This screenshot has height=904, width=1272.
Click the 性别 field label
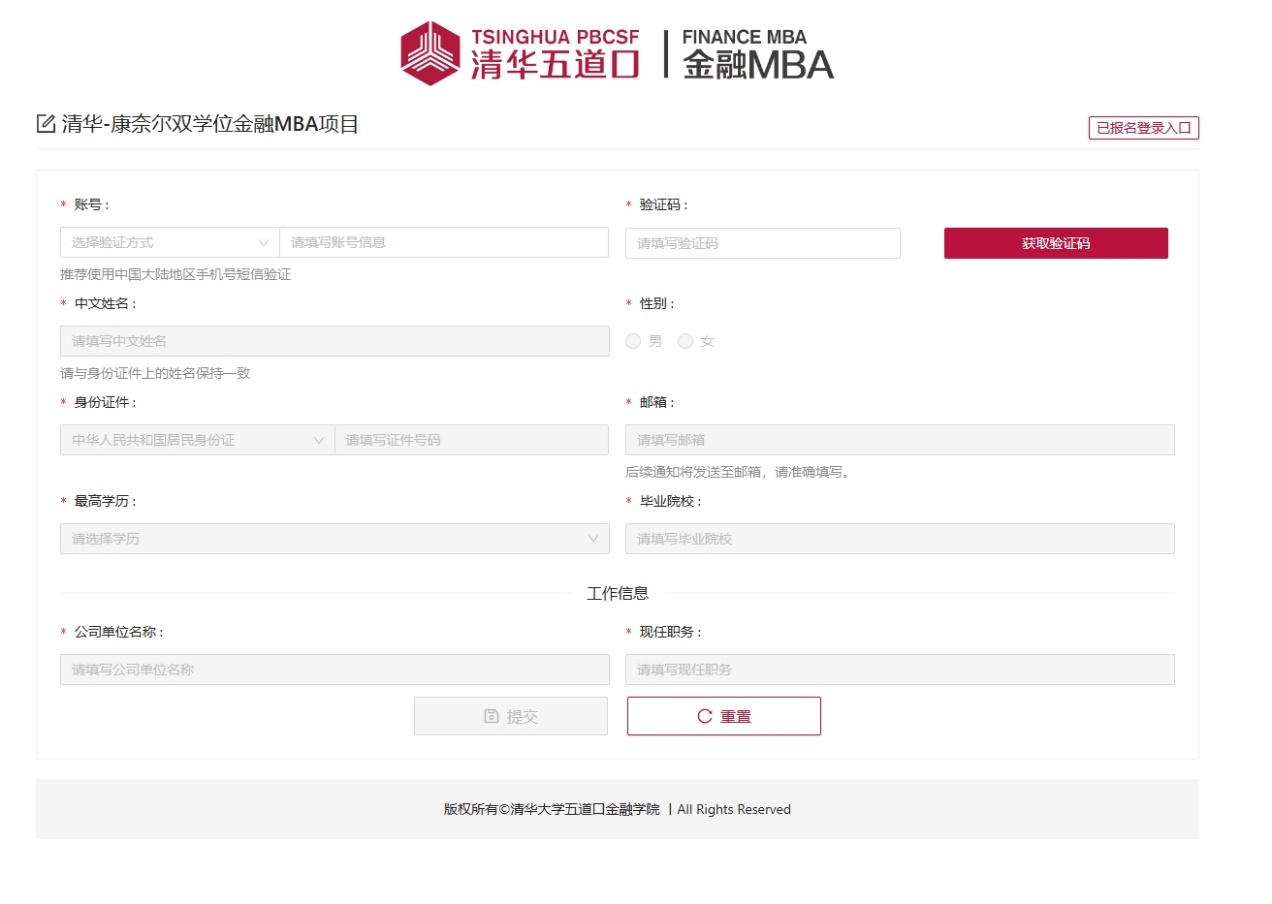click(657, 304)
